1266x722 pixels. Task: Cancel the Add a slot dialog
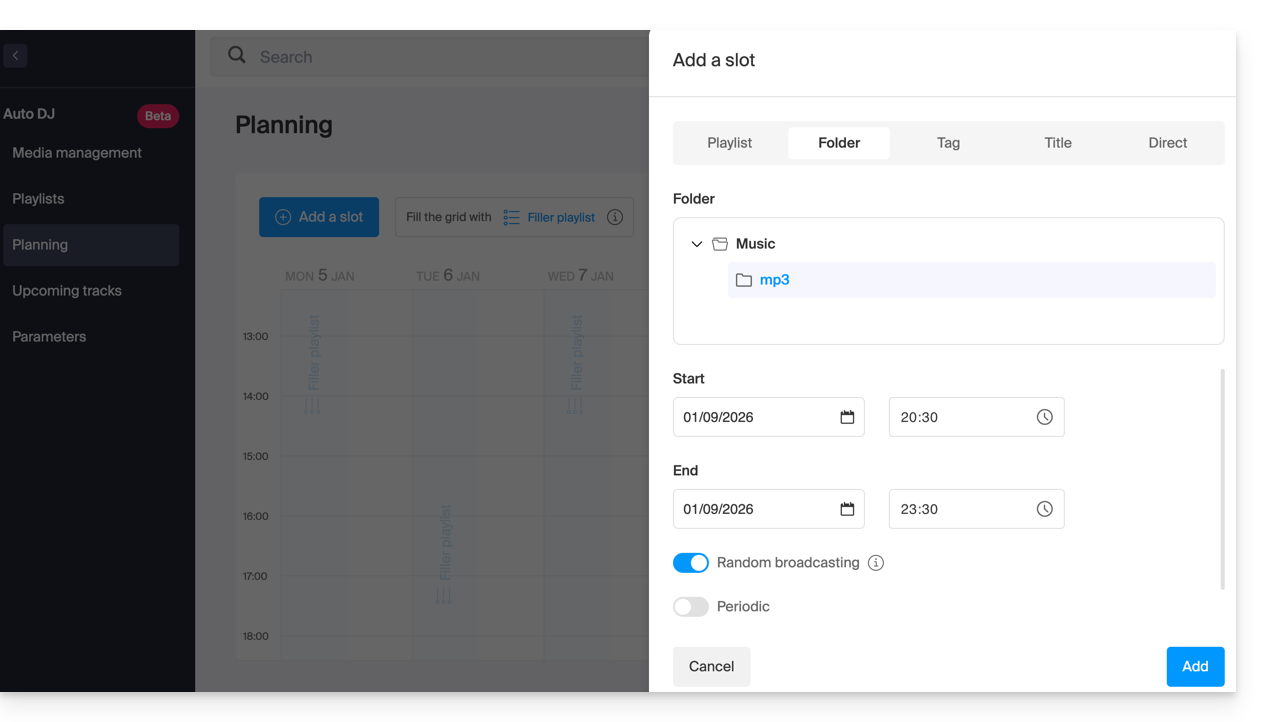tap(711, 666)
